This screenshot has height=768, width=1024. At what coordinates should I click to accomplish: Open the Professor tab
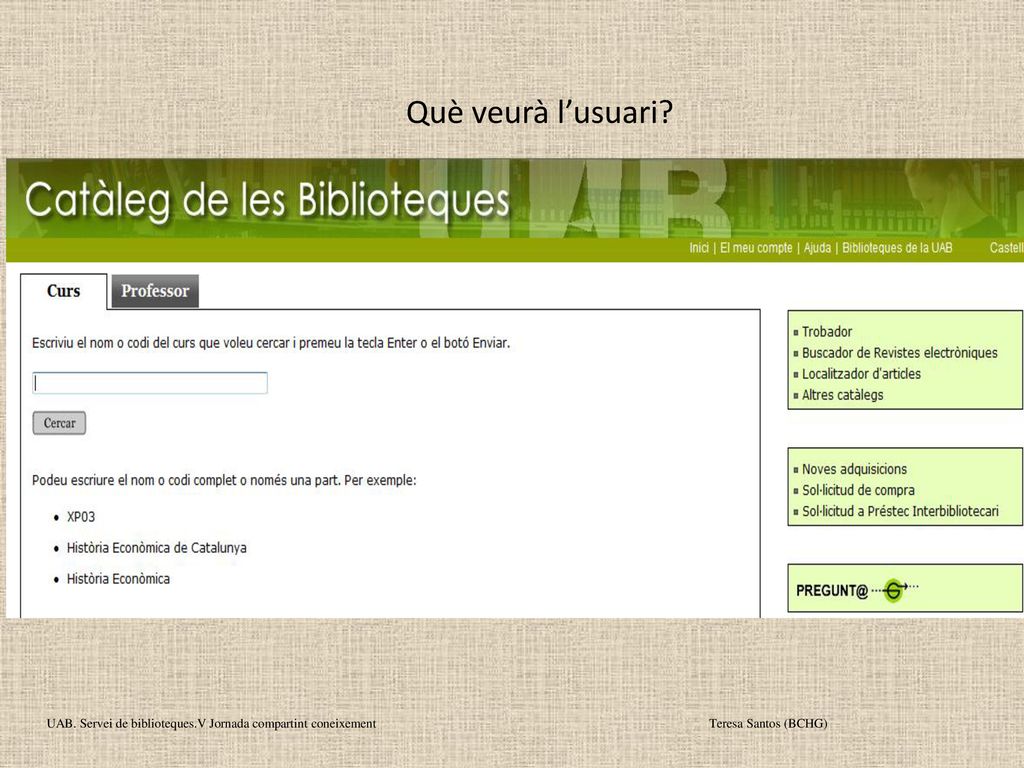(155, 291)
